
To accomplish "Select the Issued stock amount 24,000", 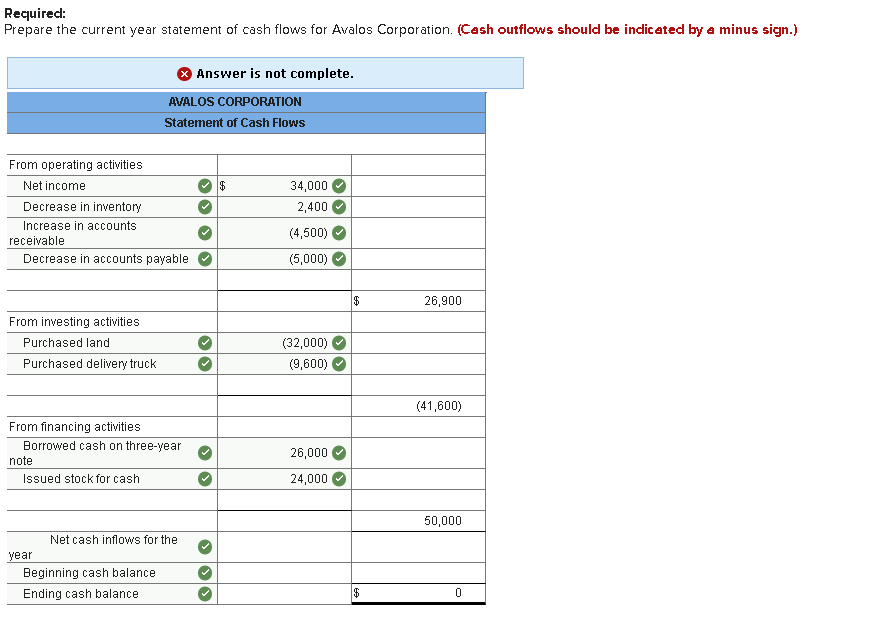I will 284,479.
